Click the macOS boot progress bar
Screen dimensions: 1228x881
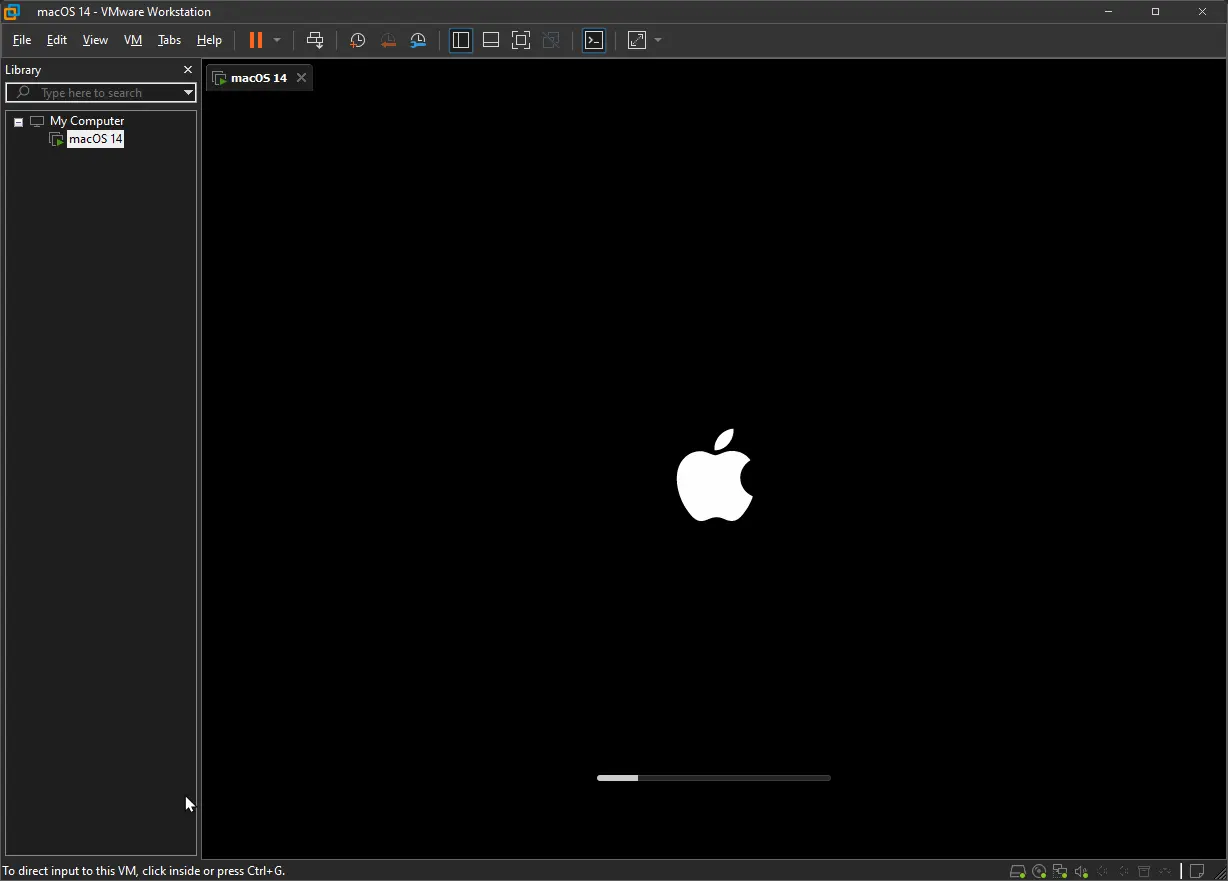714,777
